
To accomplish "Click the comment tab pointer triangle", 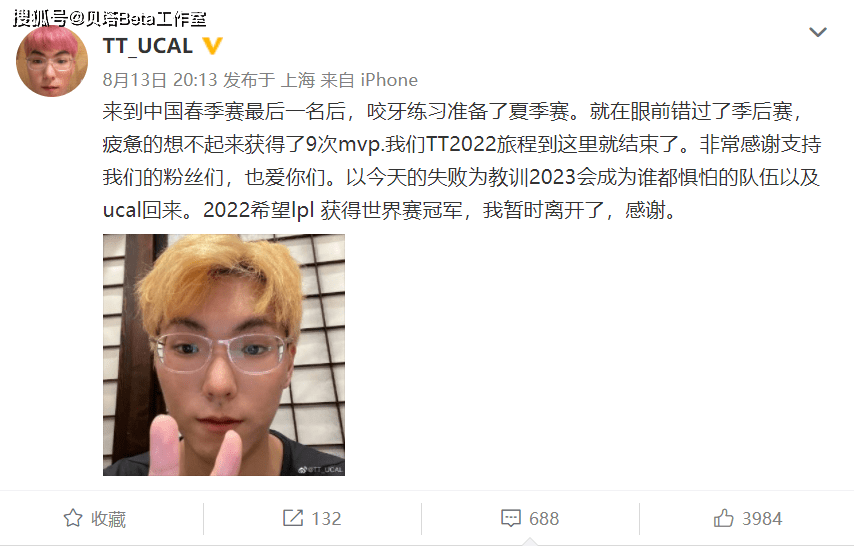I will point(530,541).
